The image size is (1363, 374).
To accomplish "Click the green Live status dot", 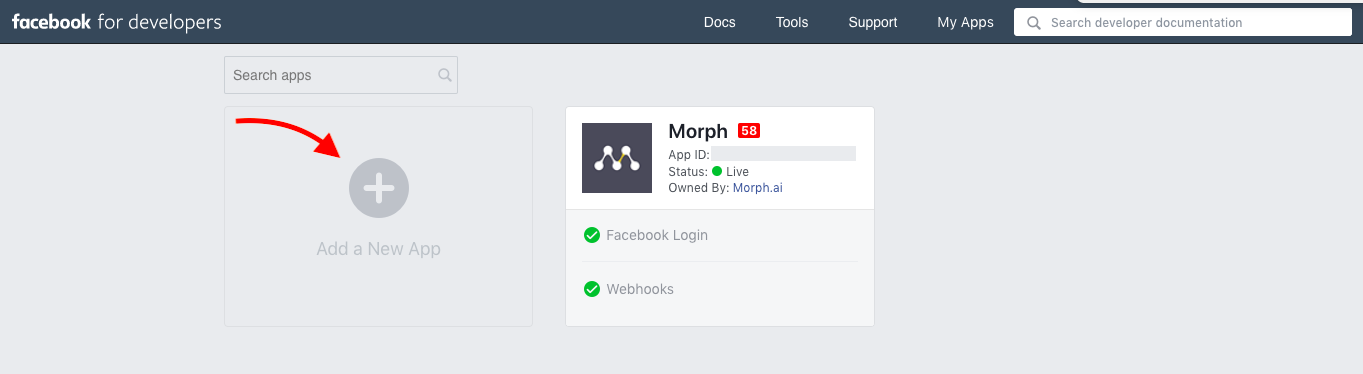I will point(717,171).
